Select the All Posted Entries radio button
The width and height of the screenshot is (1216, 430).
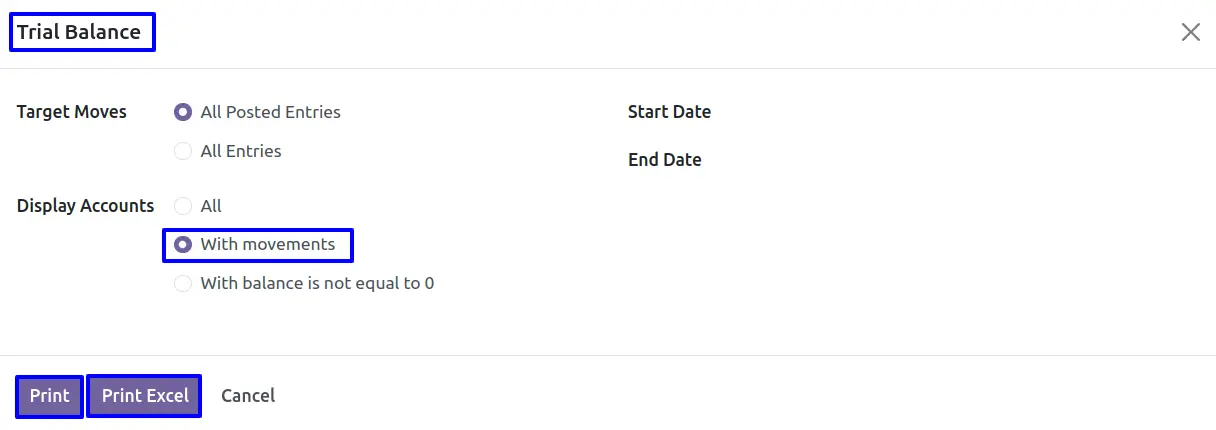point(183,112)
